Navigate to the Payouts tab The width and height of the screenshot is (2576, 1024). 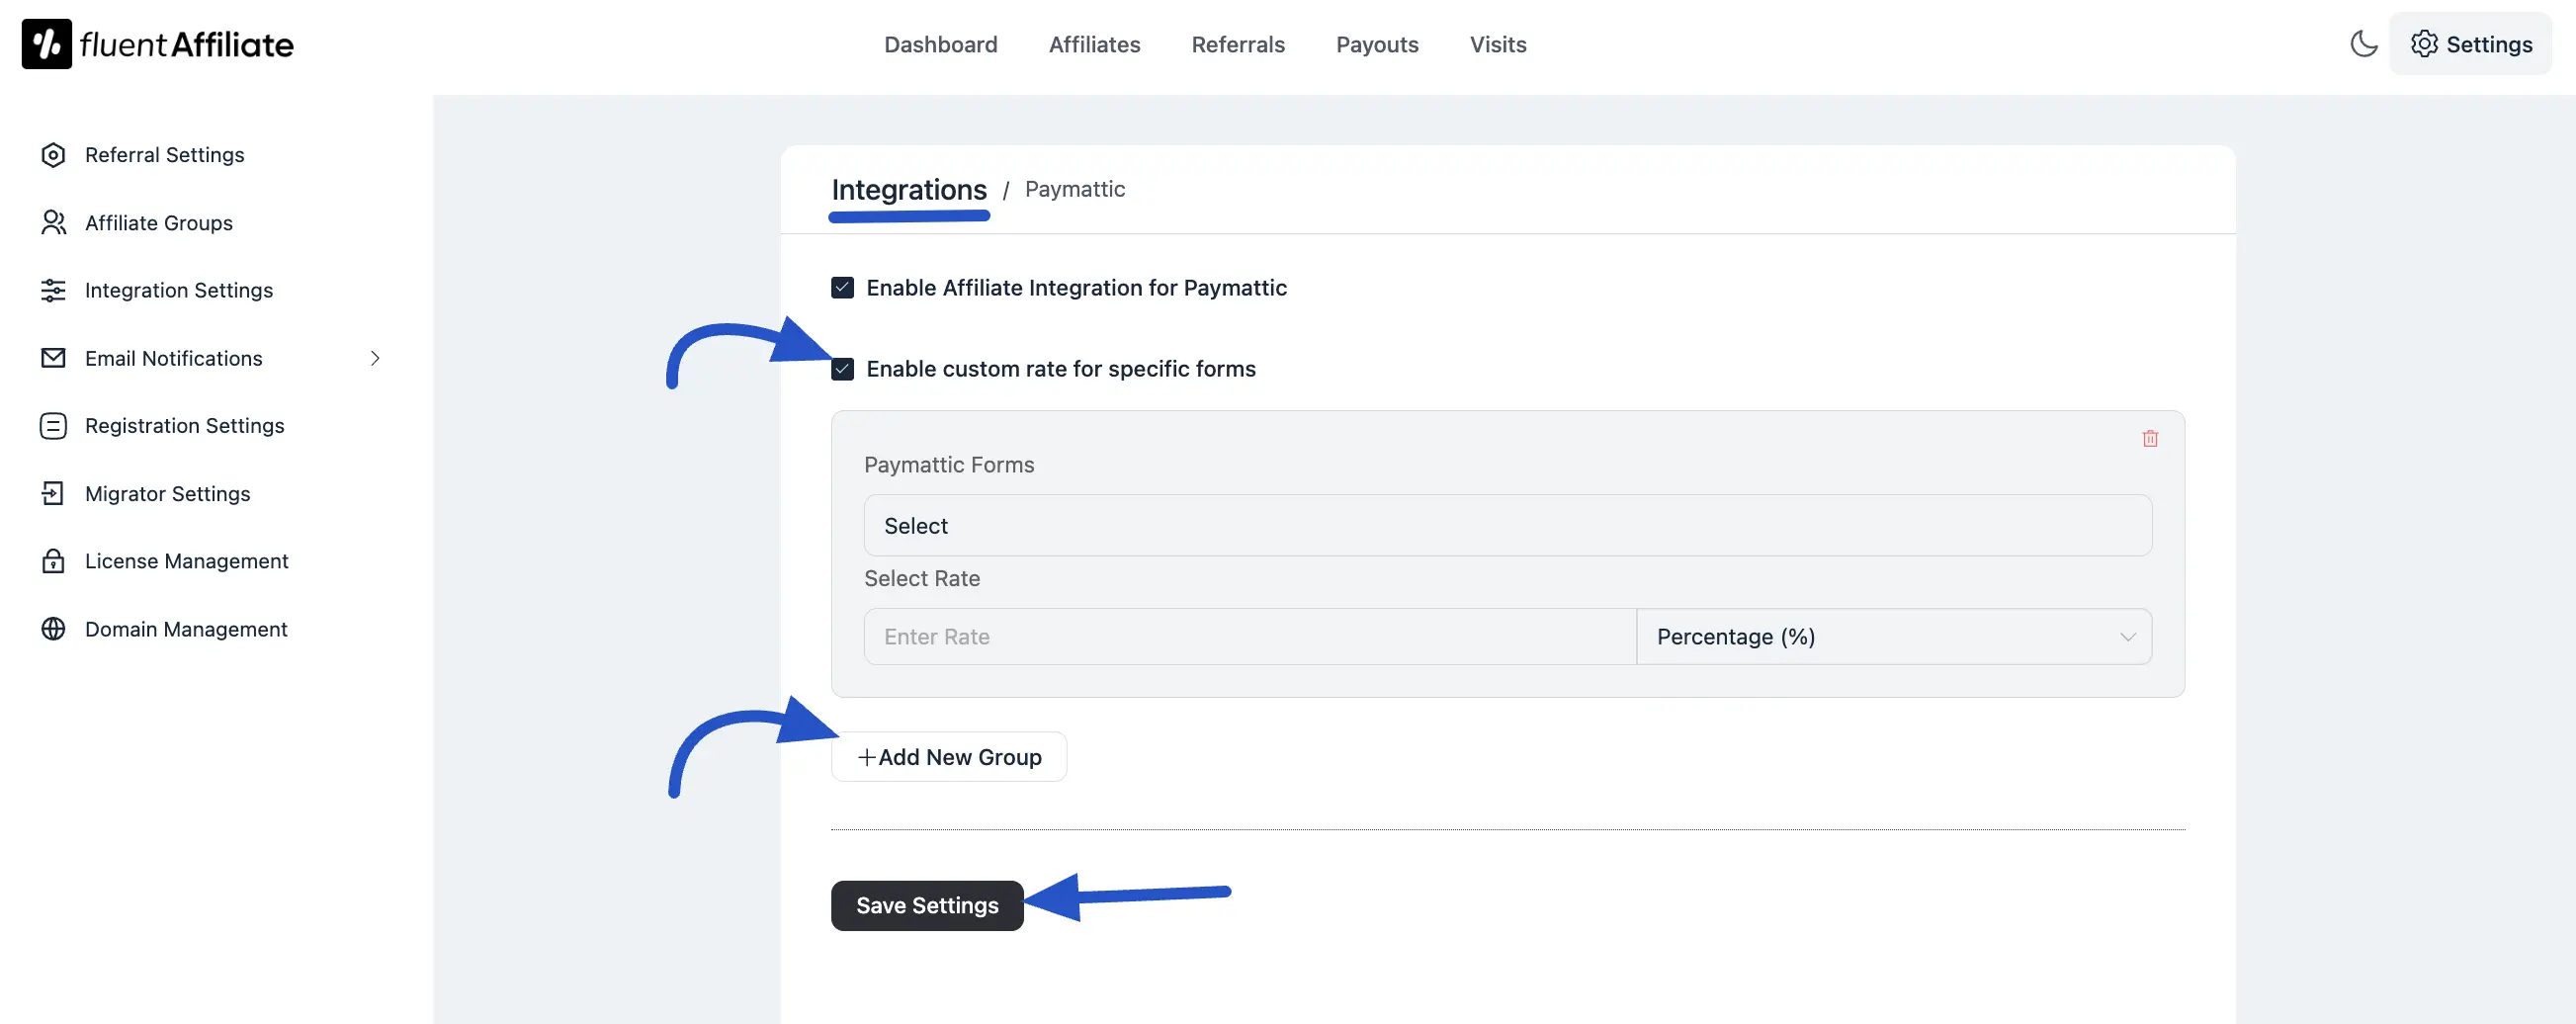1376,44
